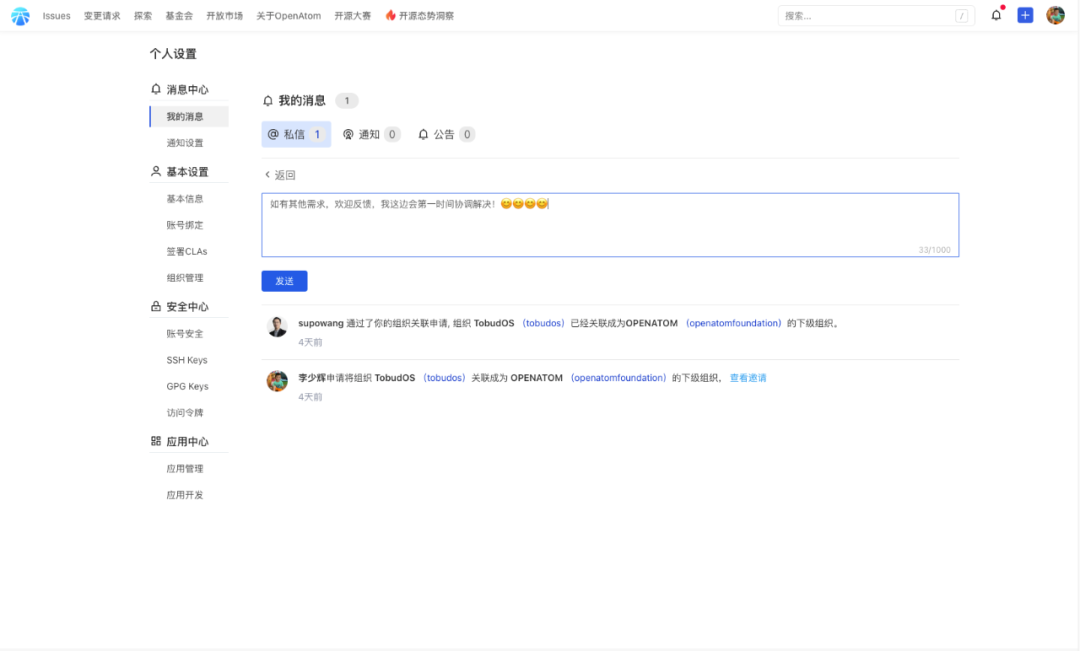Open 账号安全 in the sidebar
The image size is (1080, 651).
[x=185, y=333]
